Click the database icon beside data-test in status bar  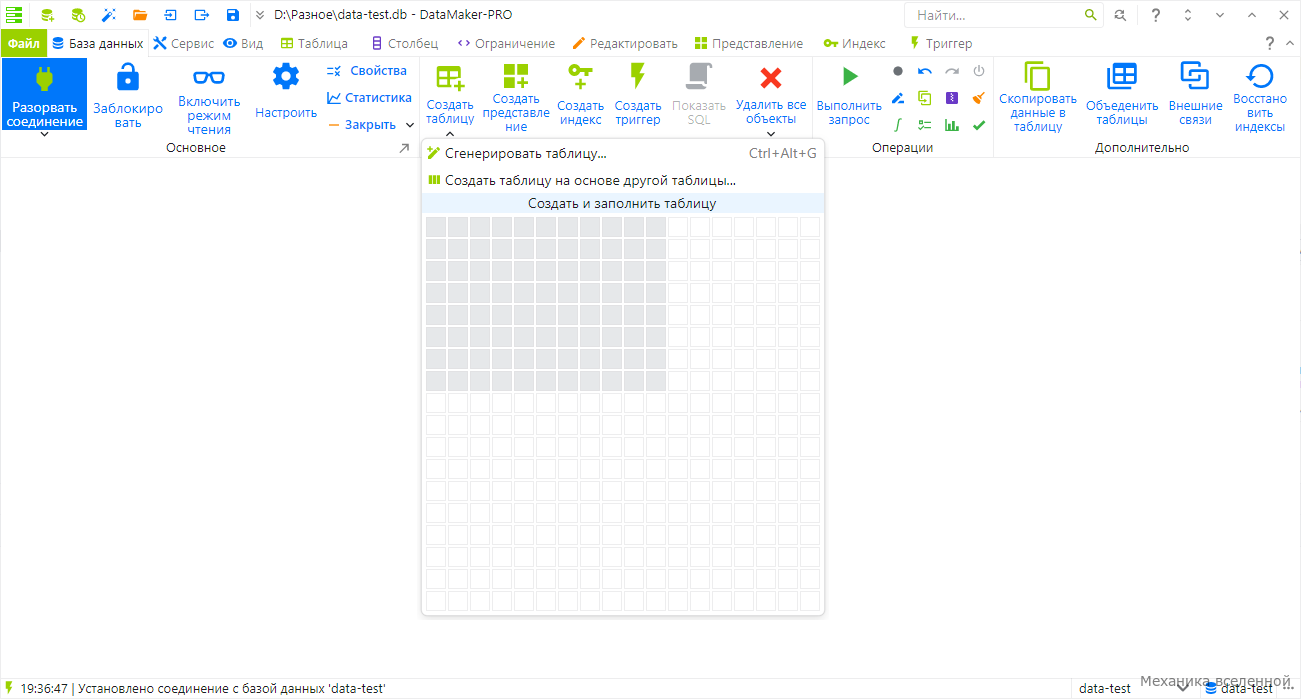pyautogui.click(x=1211, y=688)
